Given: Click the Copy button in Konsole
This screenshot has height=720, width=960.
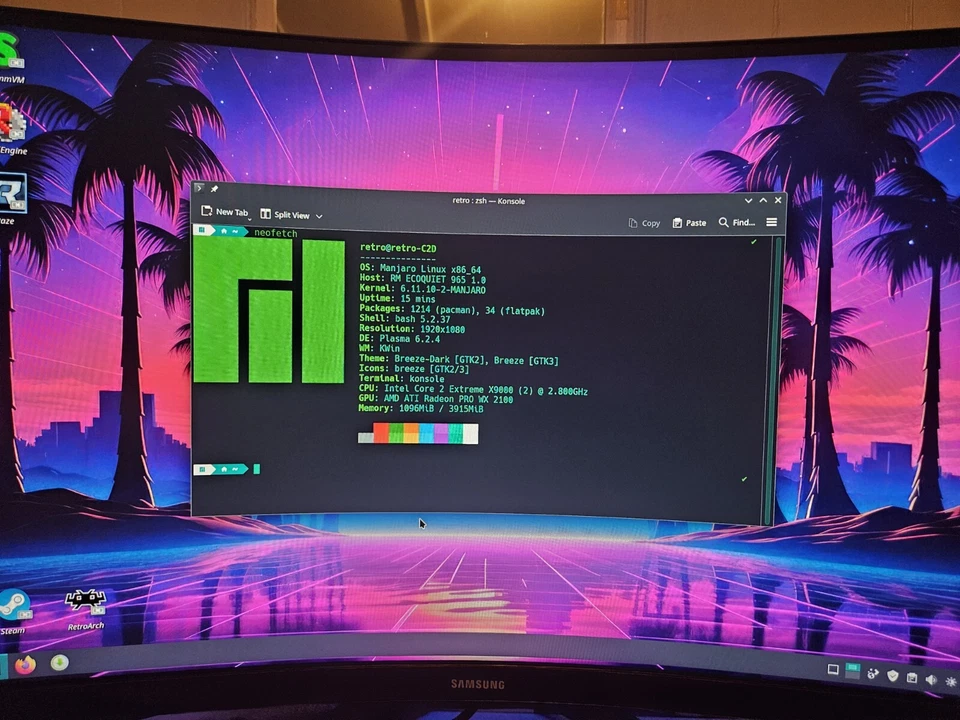Looking at the screenshot, I should 644,222.
